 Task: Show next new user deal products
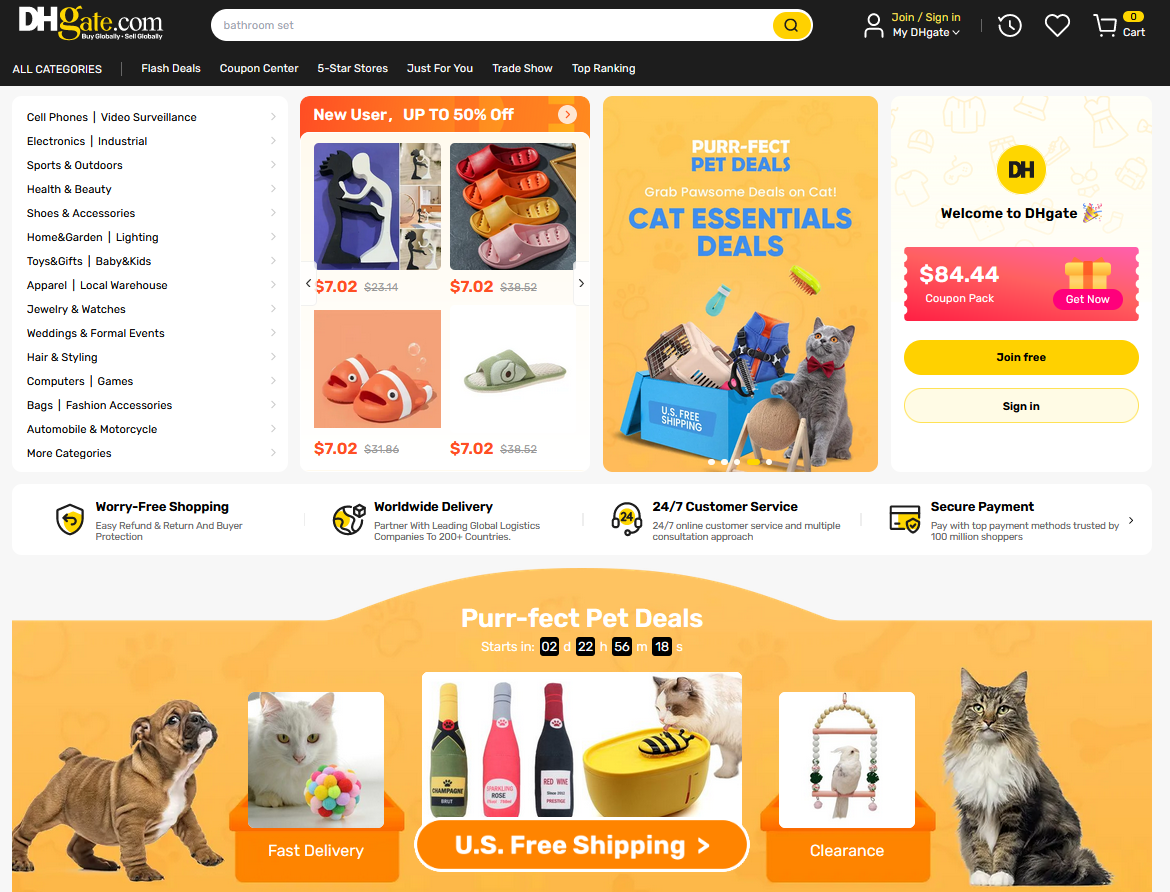pyautogui.click(x=581, y=284)
